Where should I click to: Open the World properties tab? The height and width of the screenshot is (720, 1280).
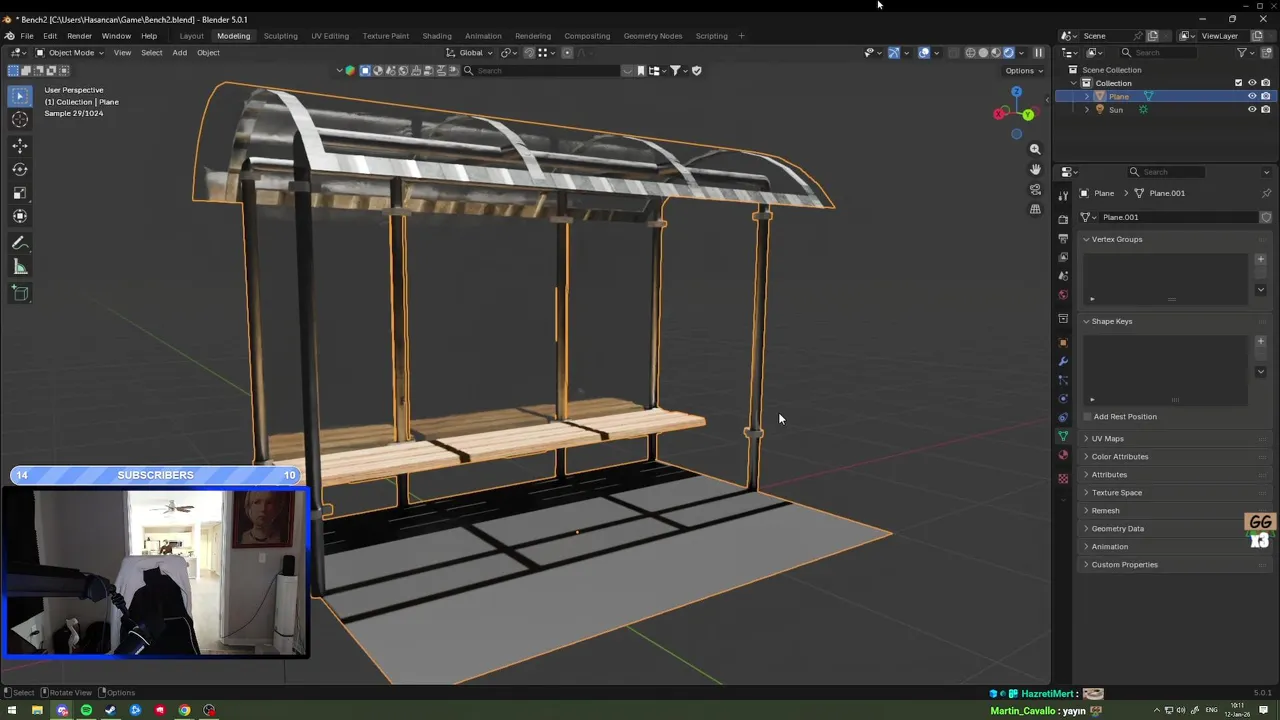[x=1063, y=295]
